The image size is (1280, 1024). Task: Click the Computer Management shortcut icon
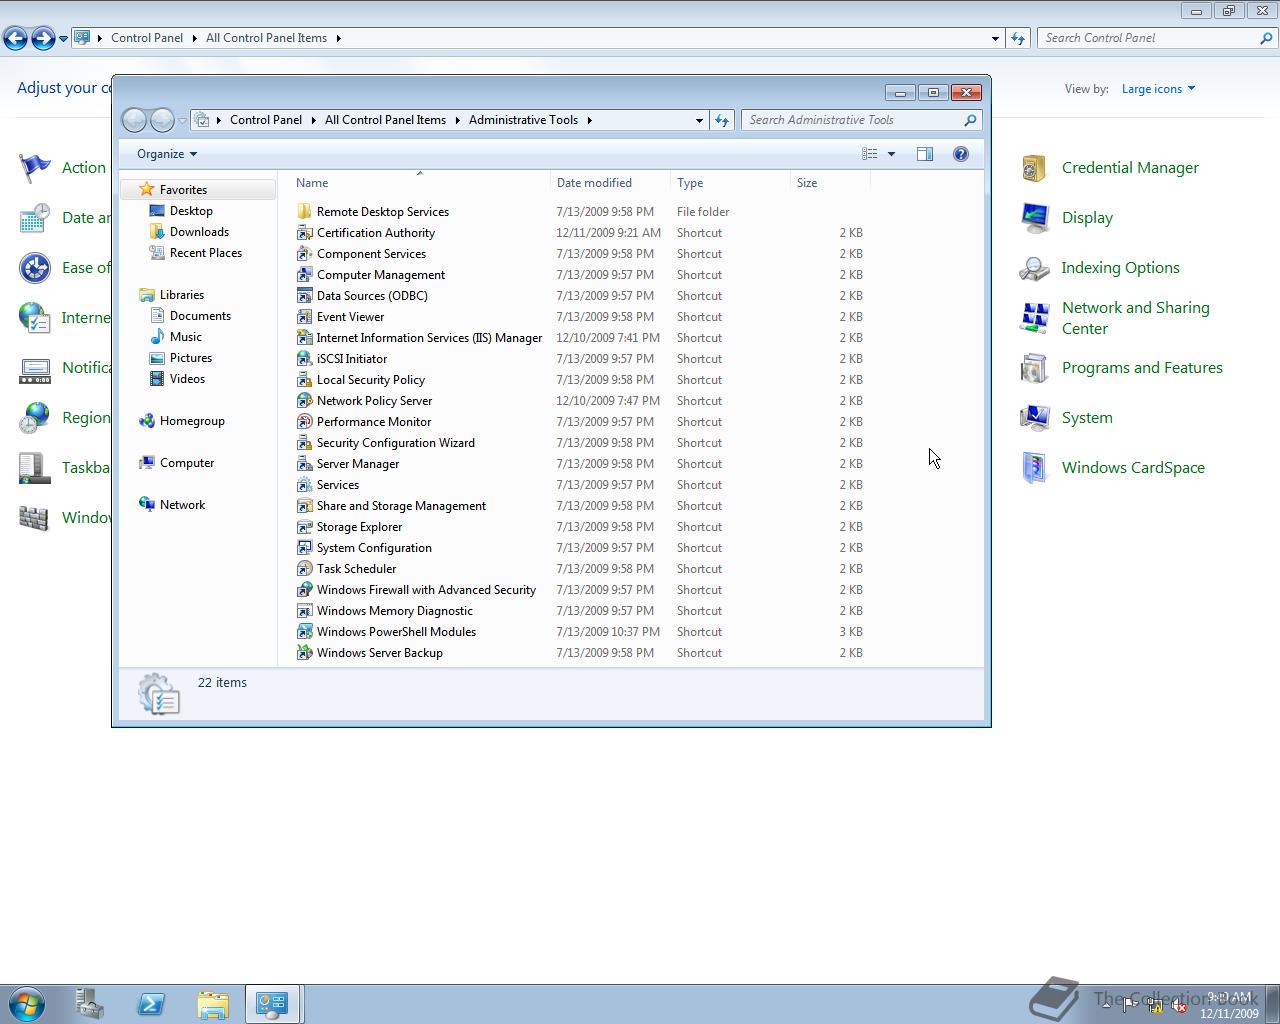(x=304, y=275)
